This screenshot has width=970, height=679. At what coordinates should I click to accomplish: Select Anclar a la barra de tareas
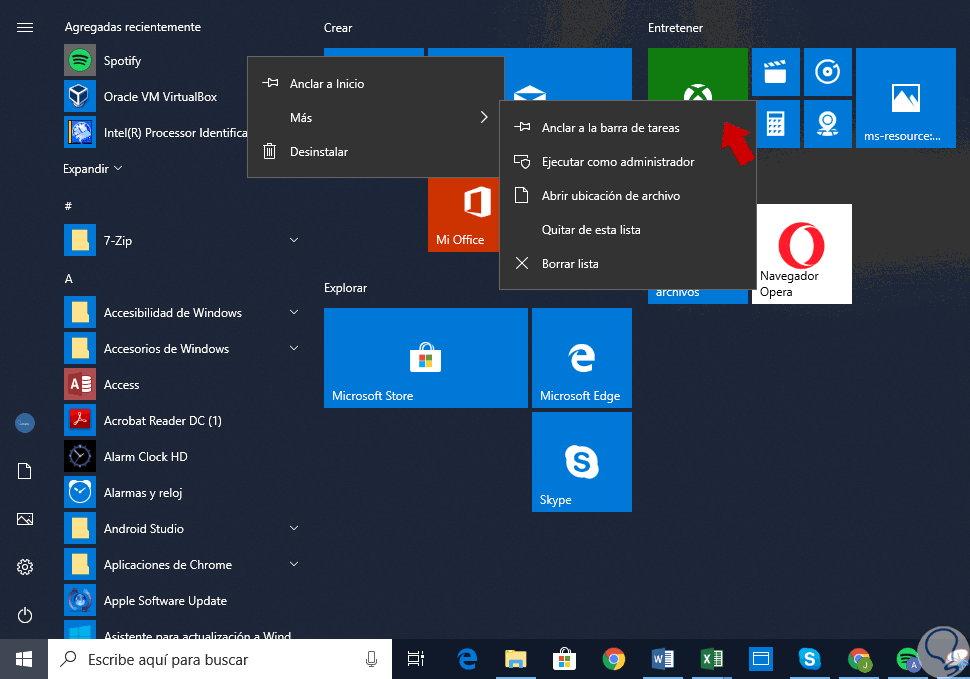click(610, 128)
